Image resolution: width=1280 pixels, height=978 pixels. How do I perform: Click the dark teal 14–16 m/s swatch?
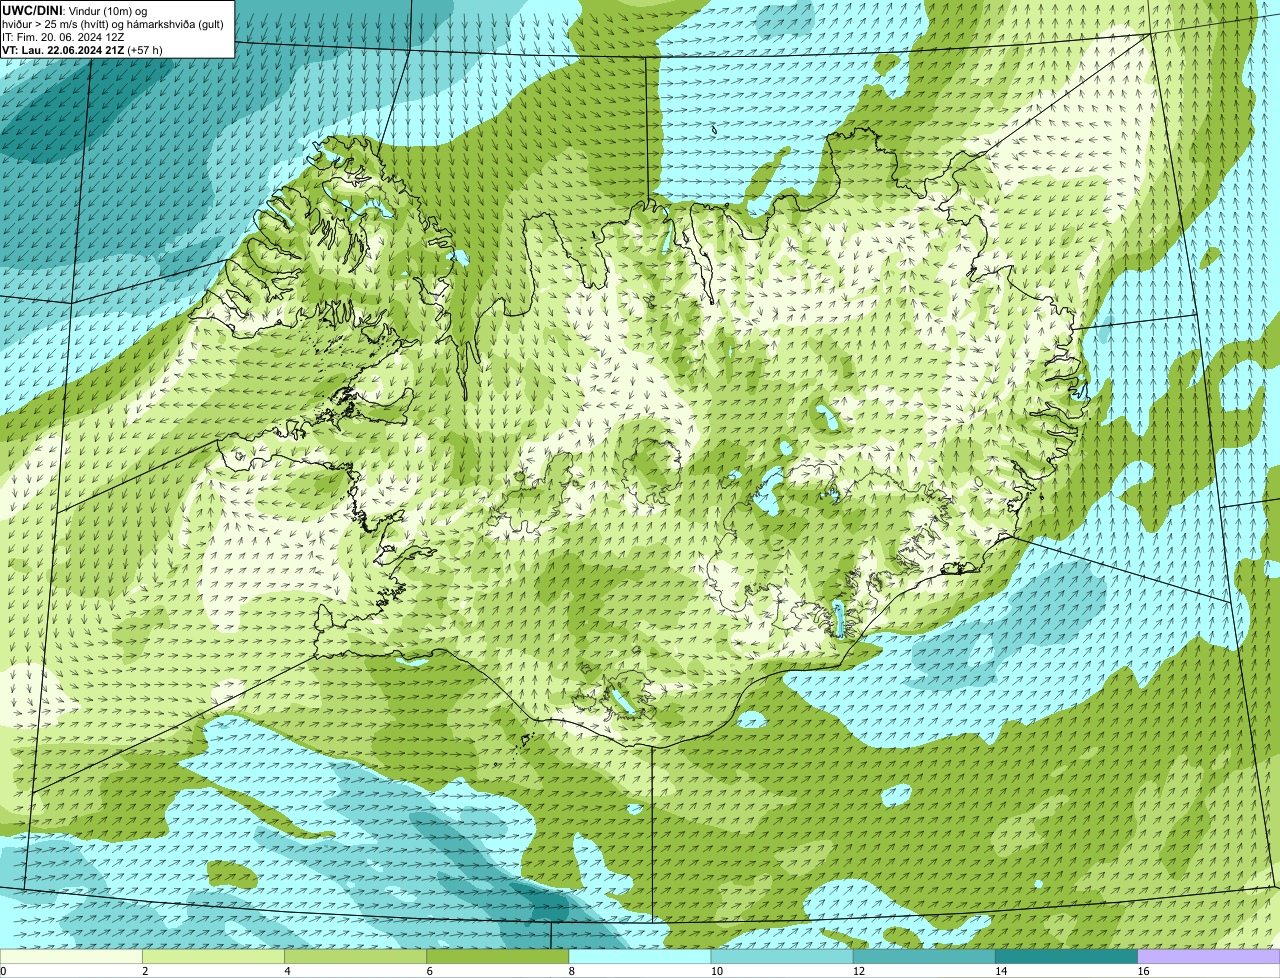point(1067,957)
